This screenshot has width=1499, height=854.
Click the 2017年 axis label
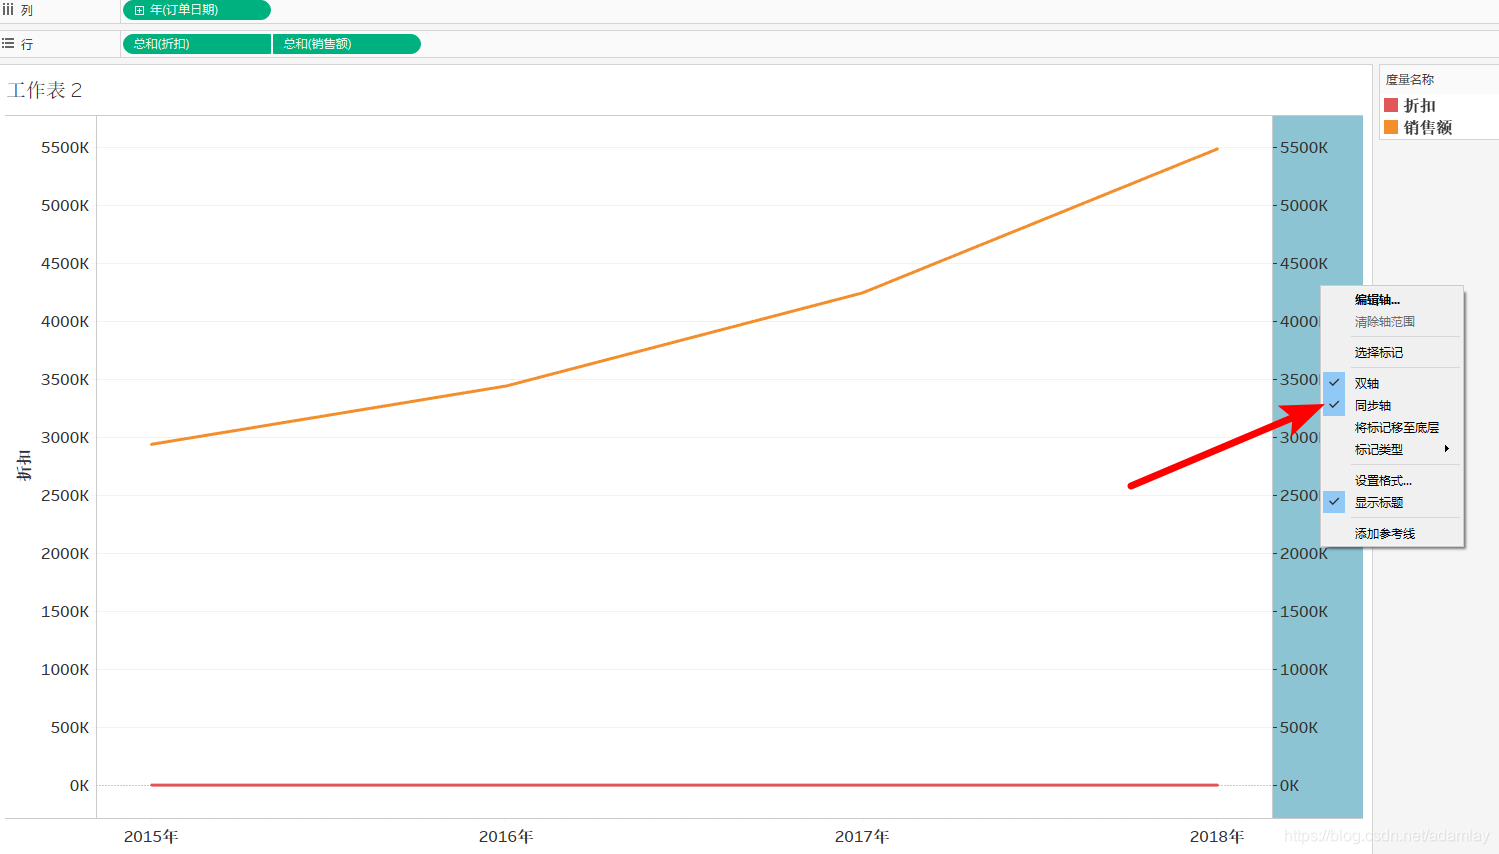862,837
